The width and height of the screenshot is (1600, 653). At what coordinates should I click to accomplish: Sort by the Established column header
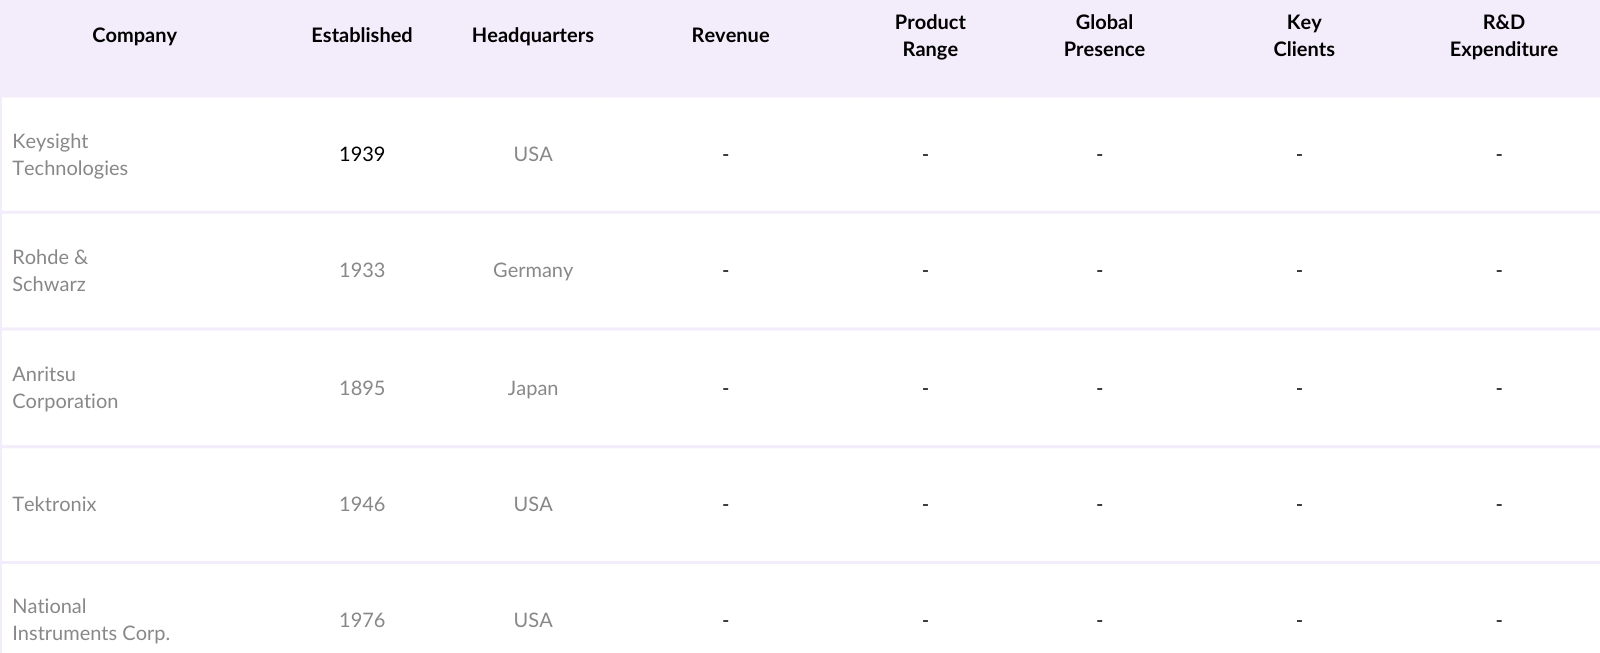coord(361,35)
